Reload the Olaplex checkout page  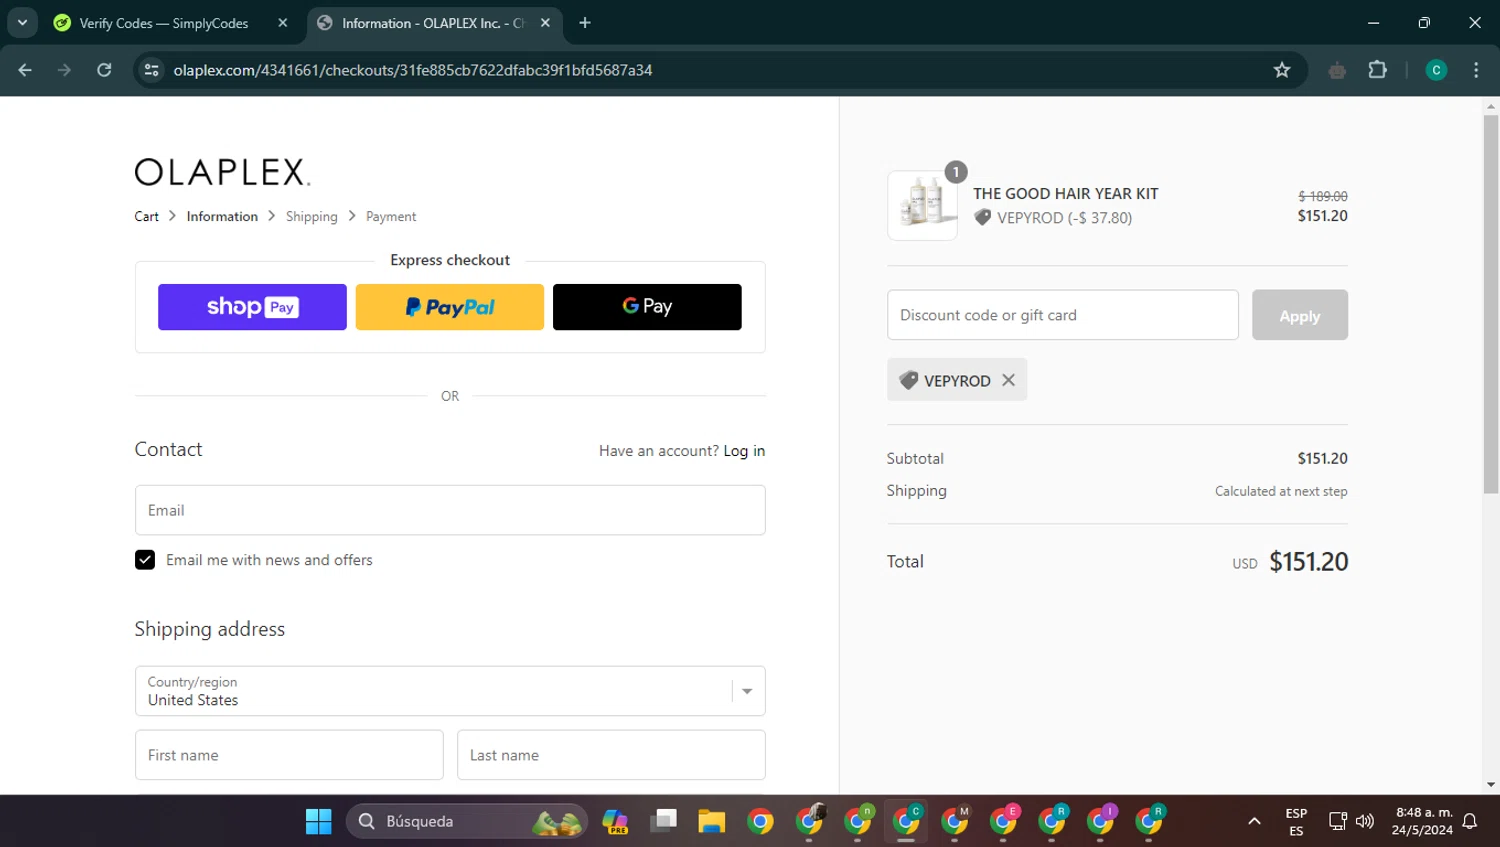(104, 70)
